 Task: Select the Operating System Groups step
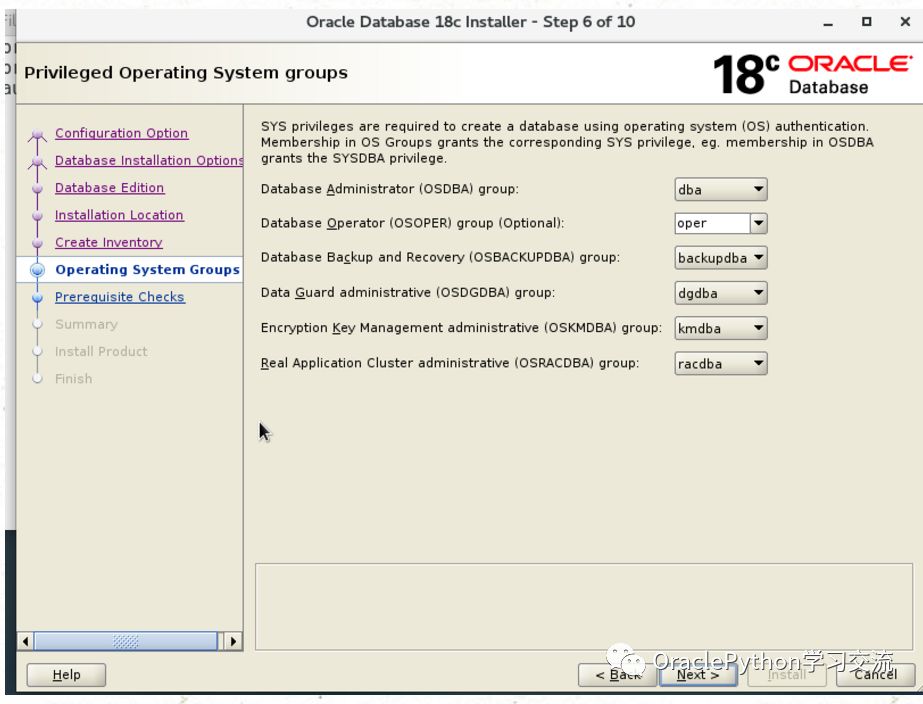(x=147, y=270)
